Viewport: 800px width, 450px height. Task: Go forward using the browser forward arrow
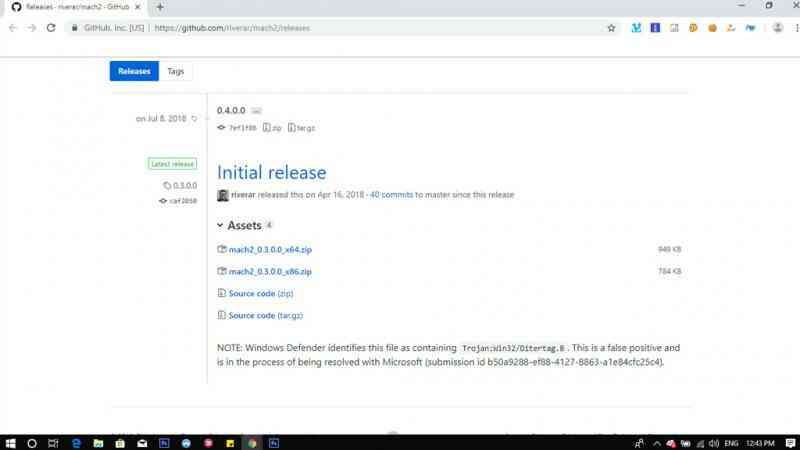coord(32,28)
